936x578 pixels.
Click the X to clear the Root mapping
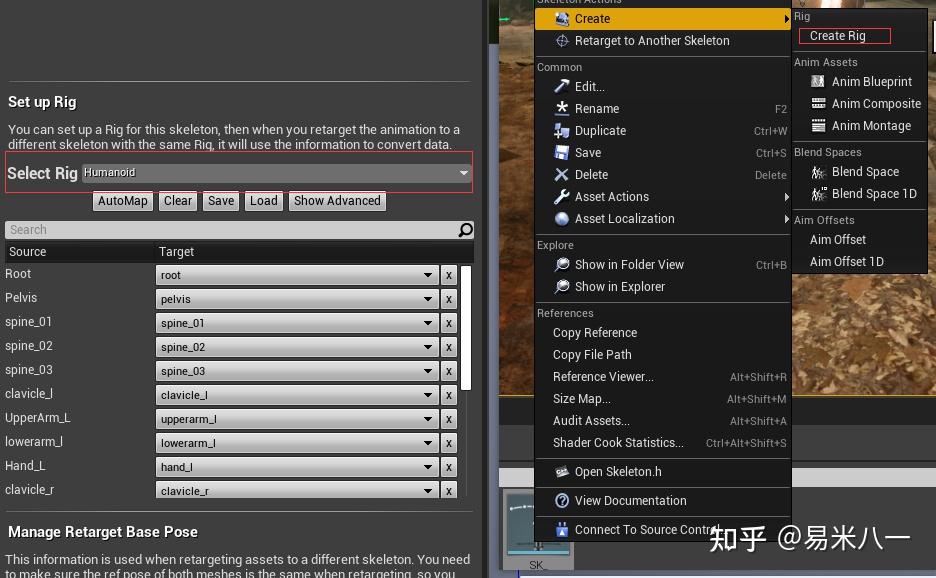(449, 274)
